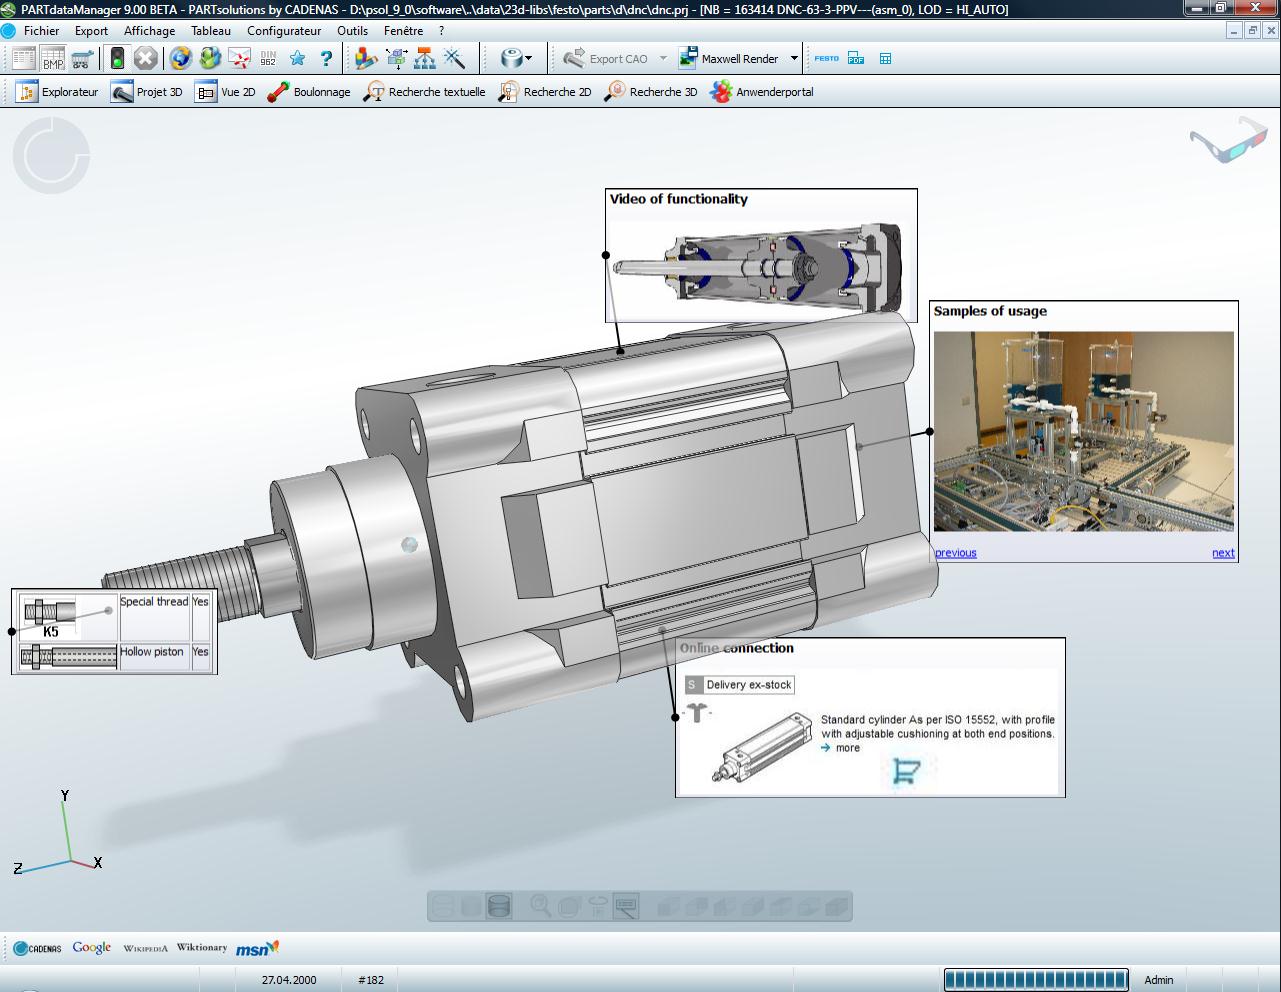The width and height of the screenshot is (1281, 992).
Task: Click the magnifier zoom icon in bottom view bar
Action: 540,906
